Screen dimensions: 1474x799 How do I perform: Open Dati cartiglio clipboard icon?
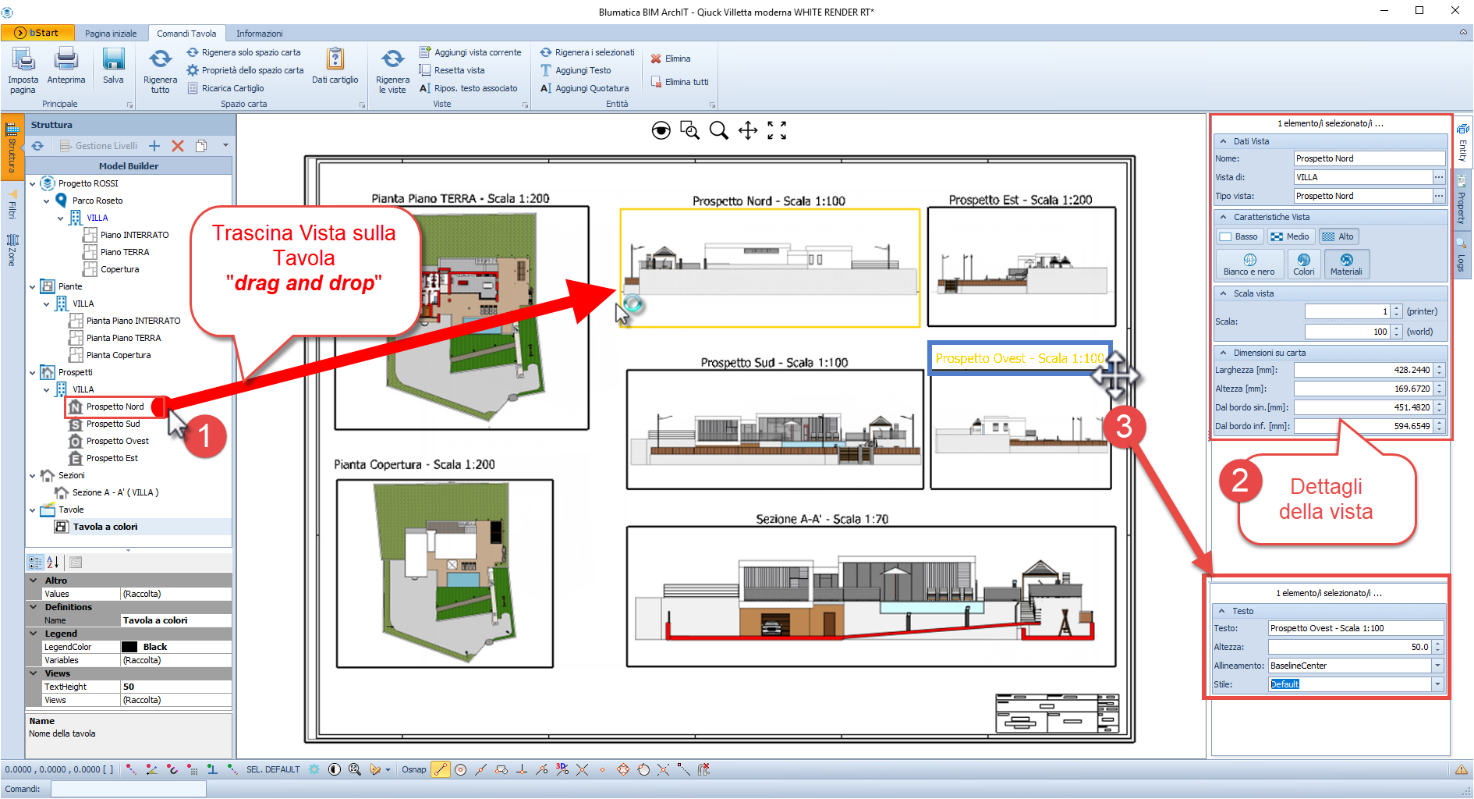(335, 60)
